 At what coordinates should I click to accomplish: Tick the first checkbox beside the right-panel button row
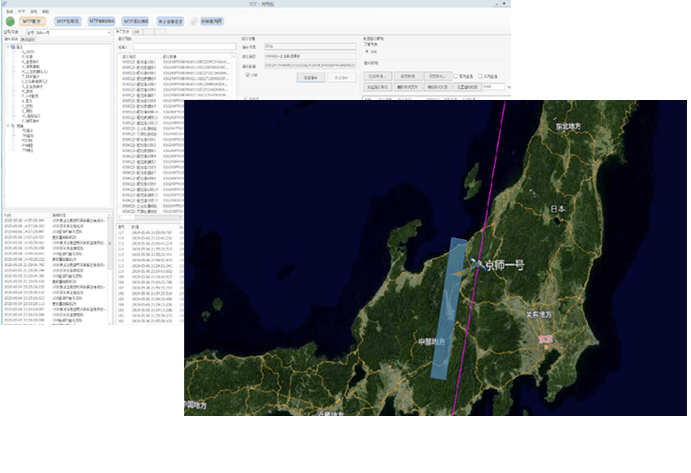pos(457,76)
